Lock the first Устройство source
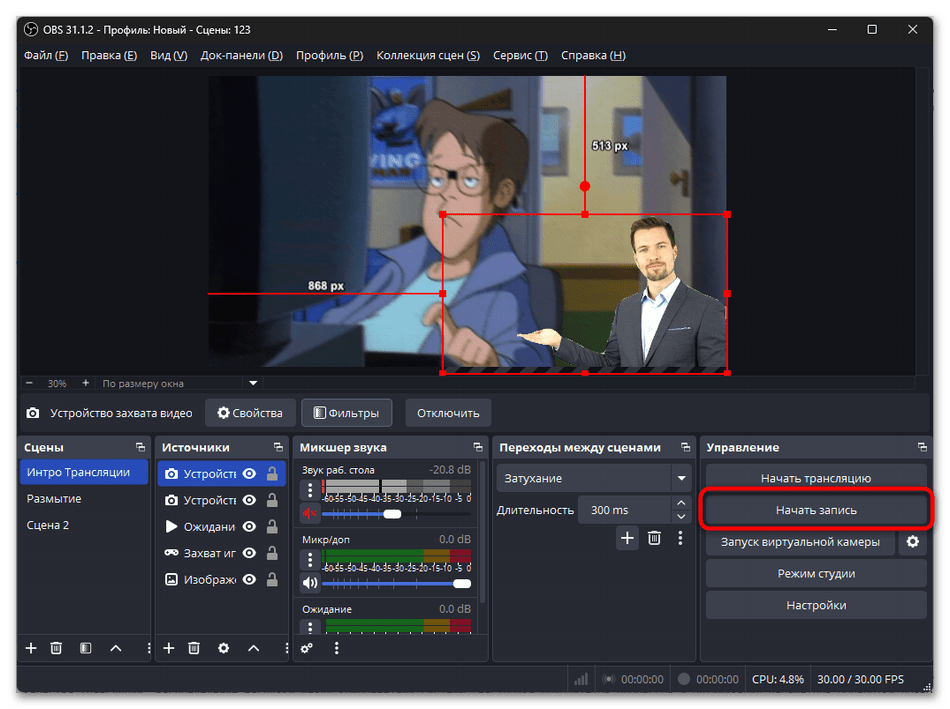This screenshot has height=709, width=950. (273, 473)
